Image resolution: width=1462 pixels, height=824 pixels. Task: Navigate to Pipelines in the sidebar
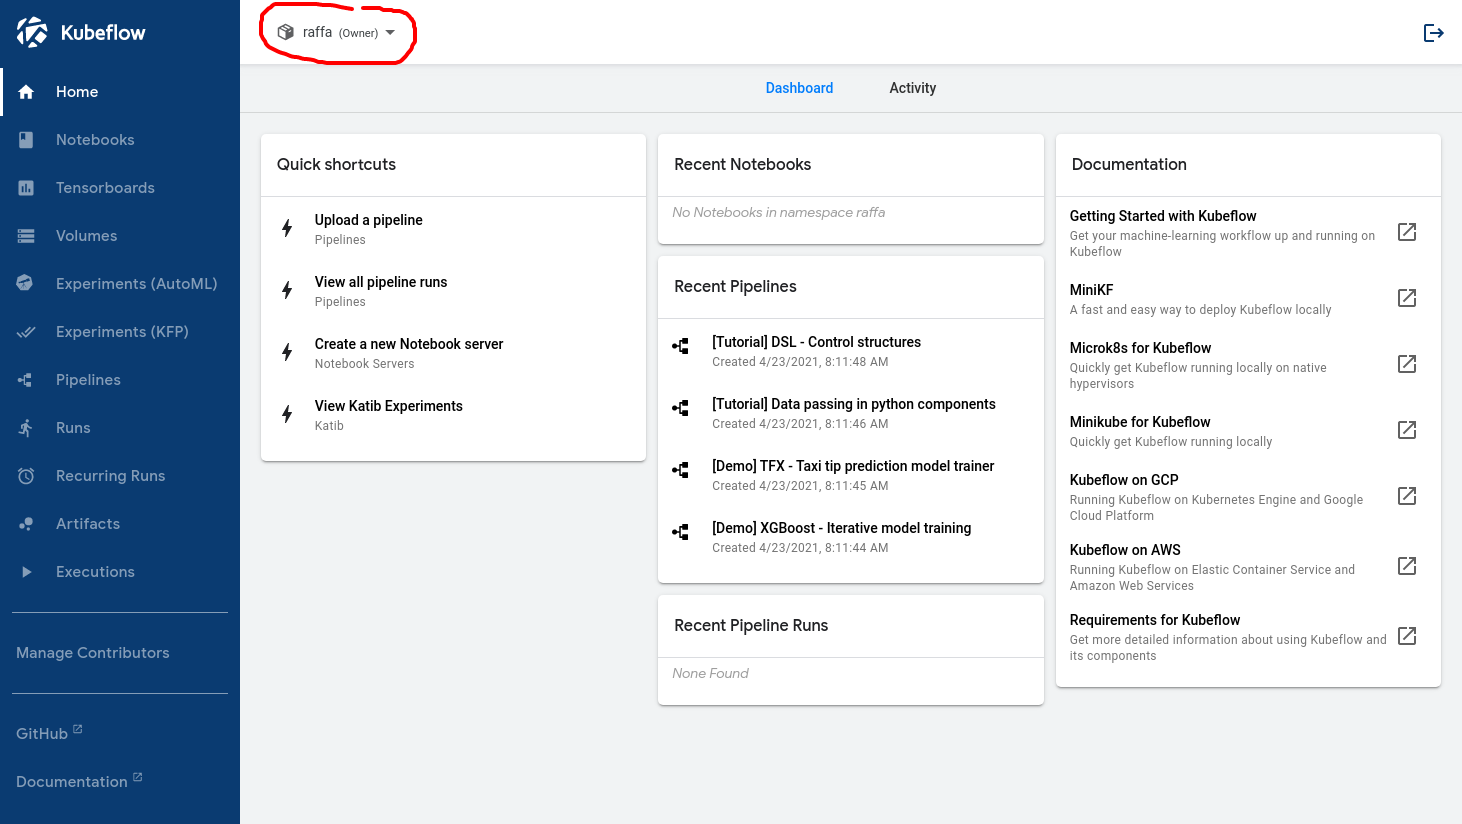[120, 380]
